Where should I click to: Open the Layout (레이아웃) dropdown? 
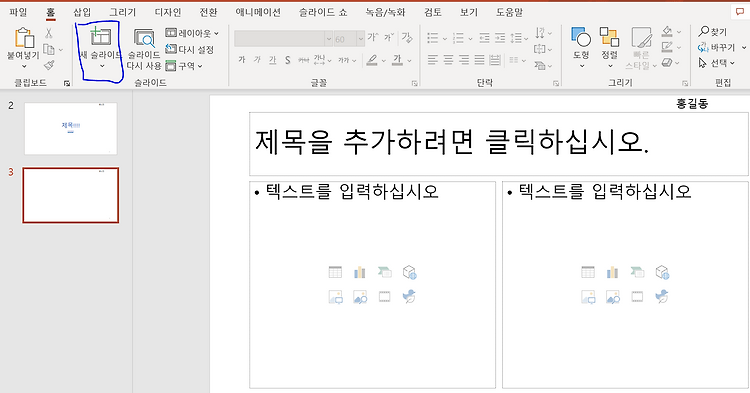tap(192, 33)
